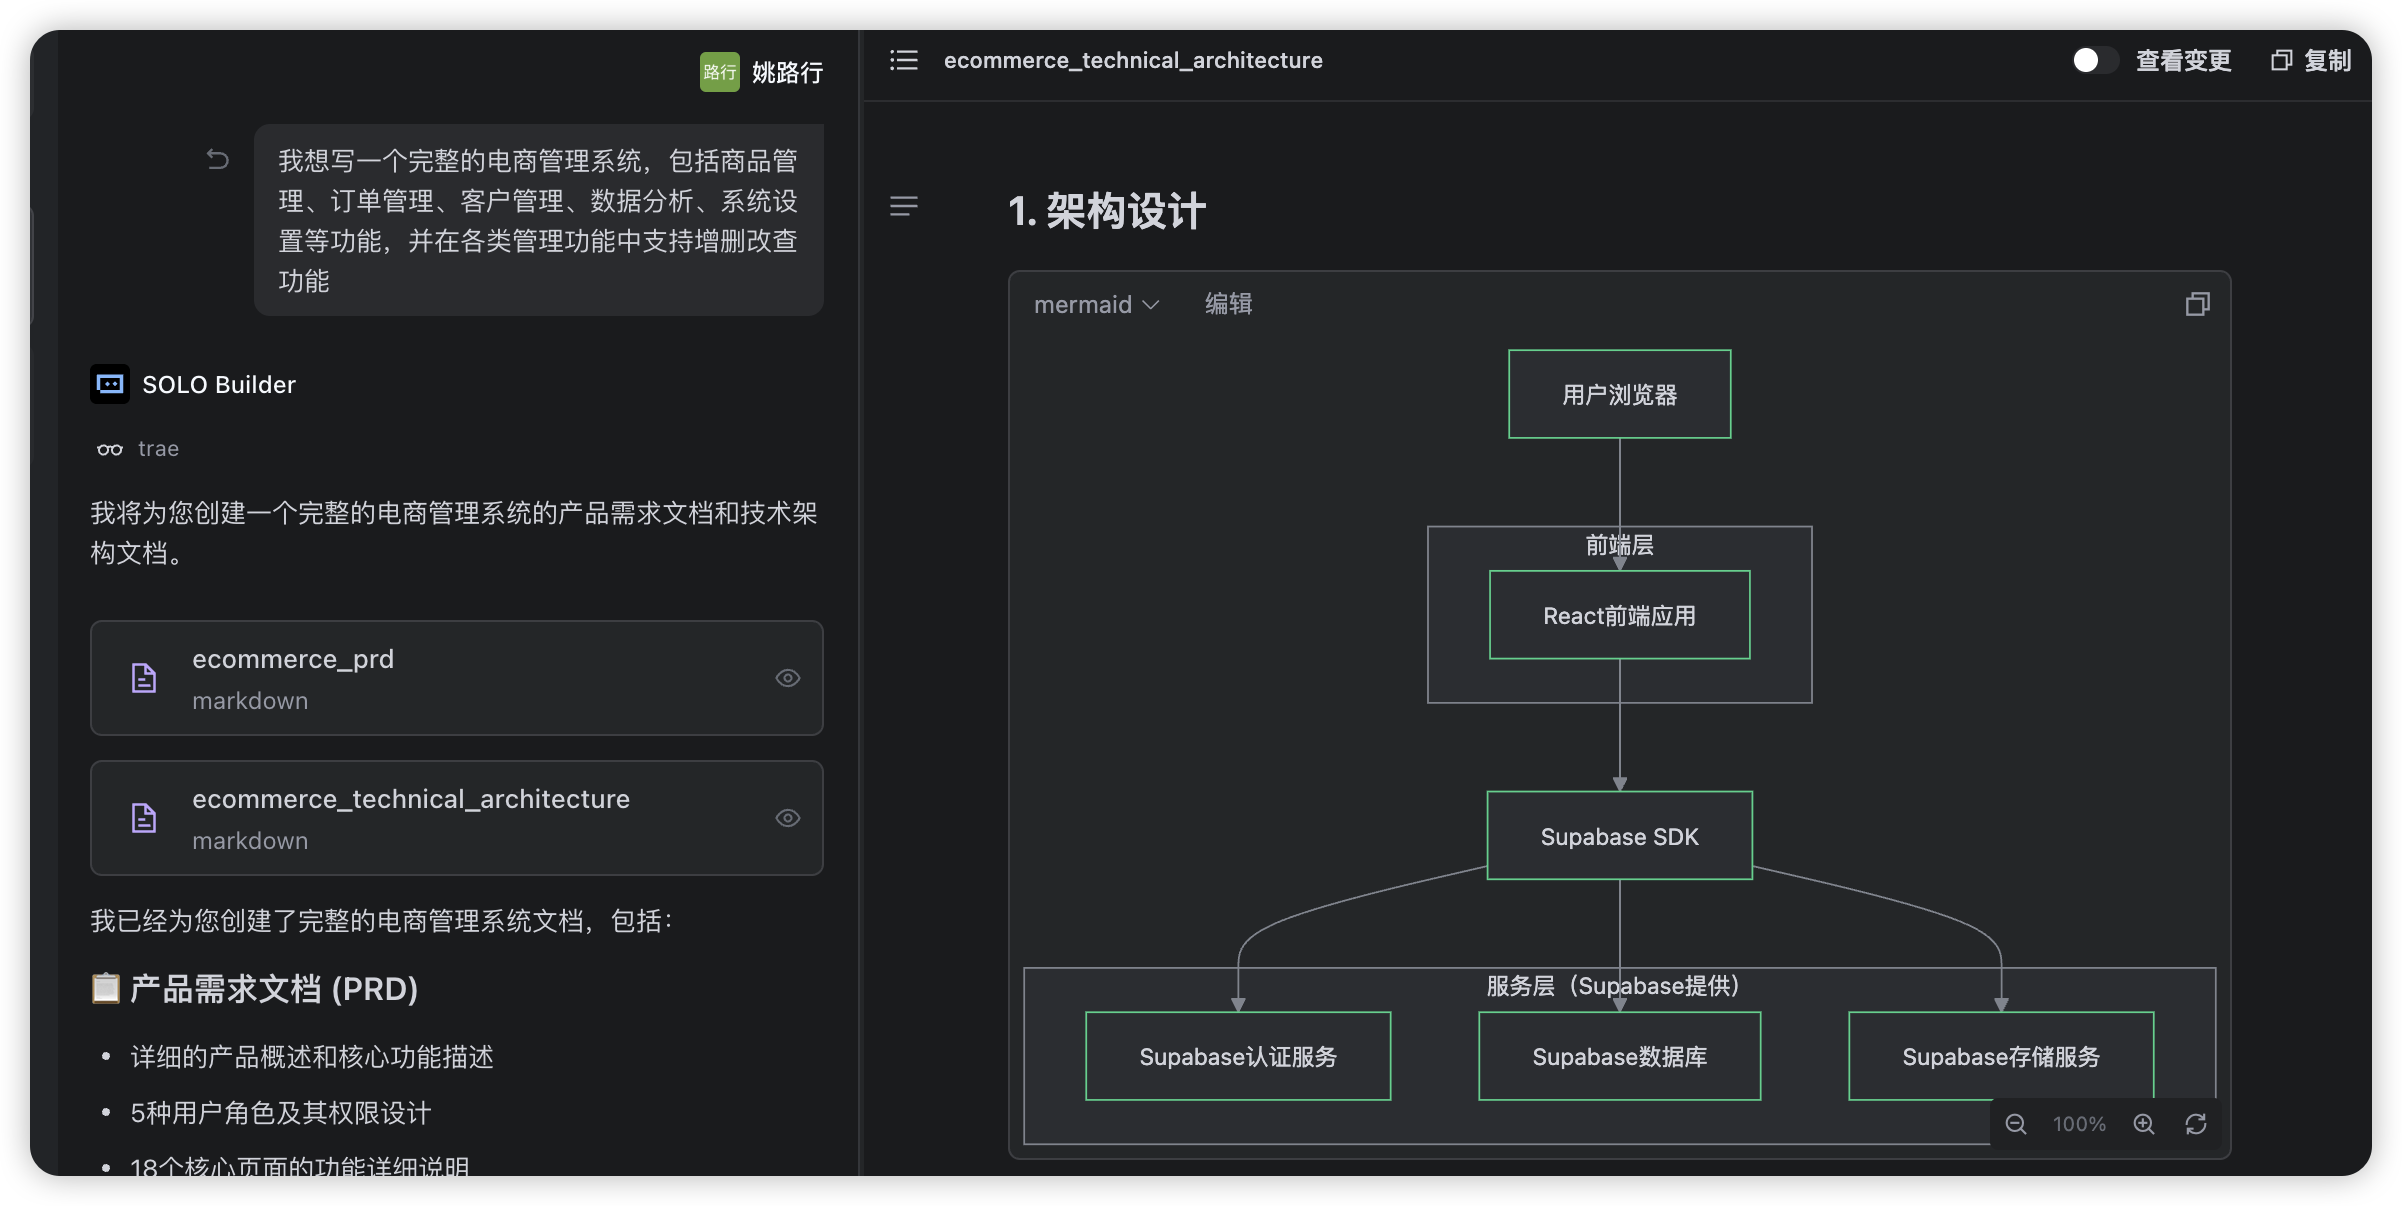Toggle the 查看变更 switch
Screen dimensions: 2402x1206
2094,61
